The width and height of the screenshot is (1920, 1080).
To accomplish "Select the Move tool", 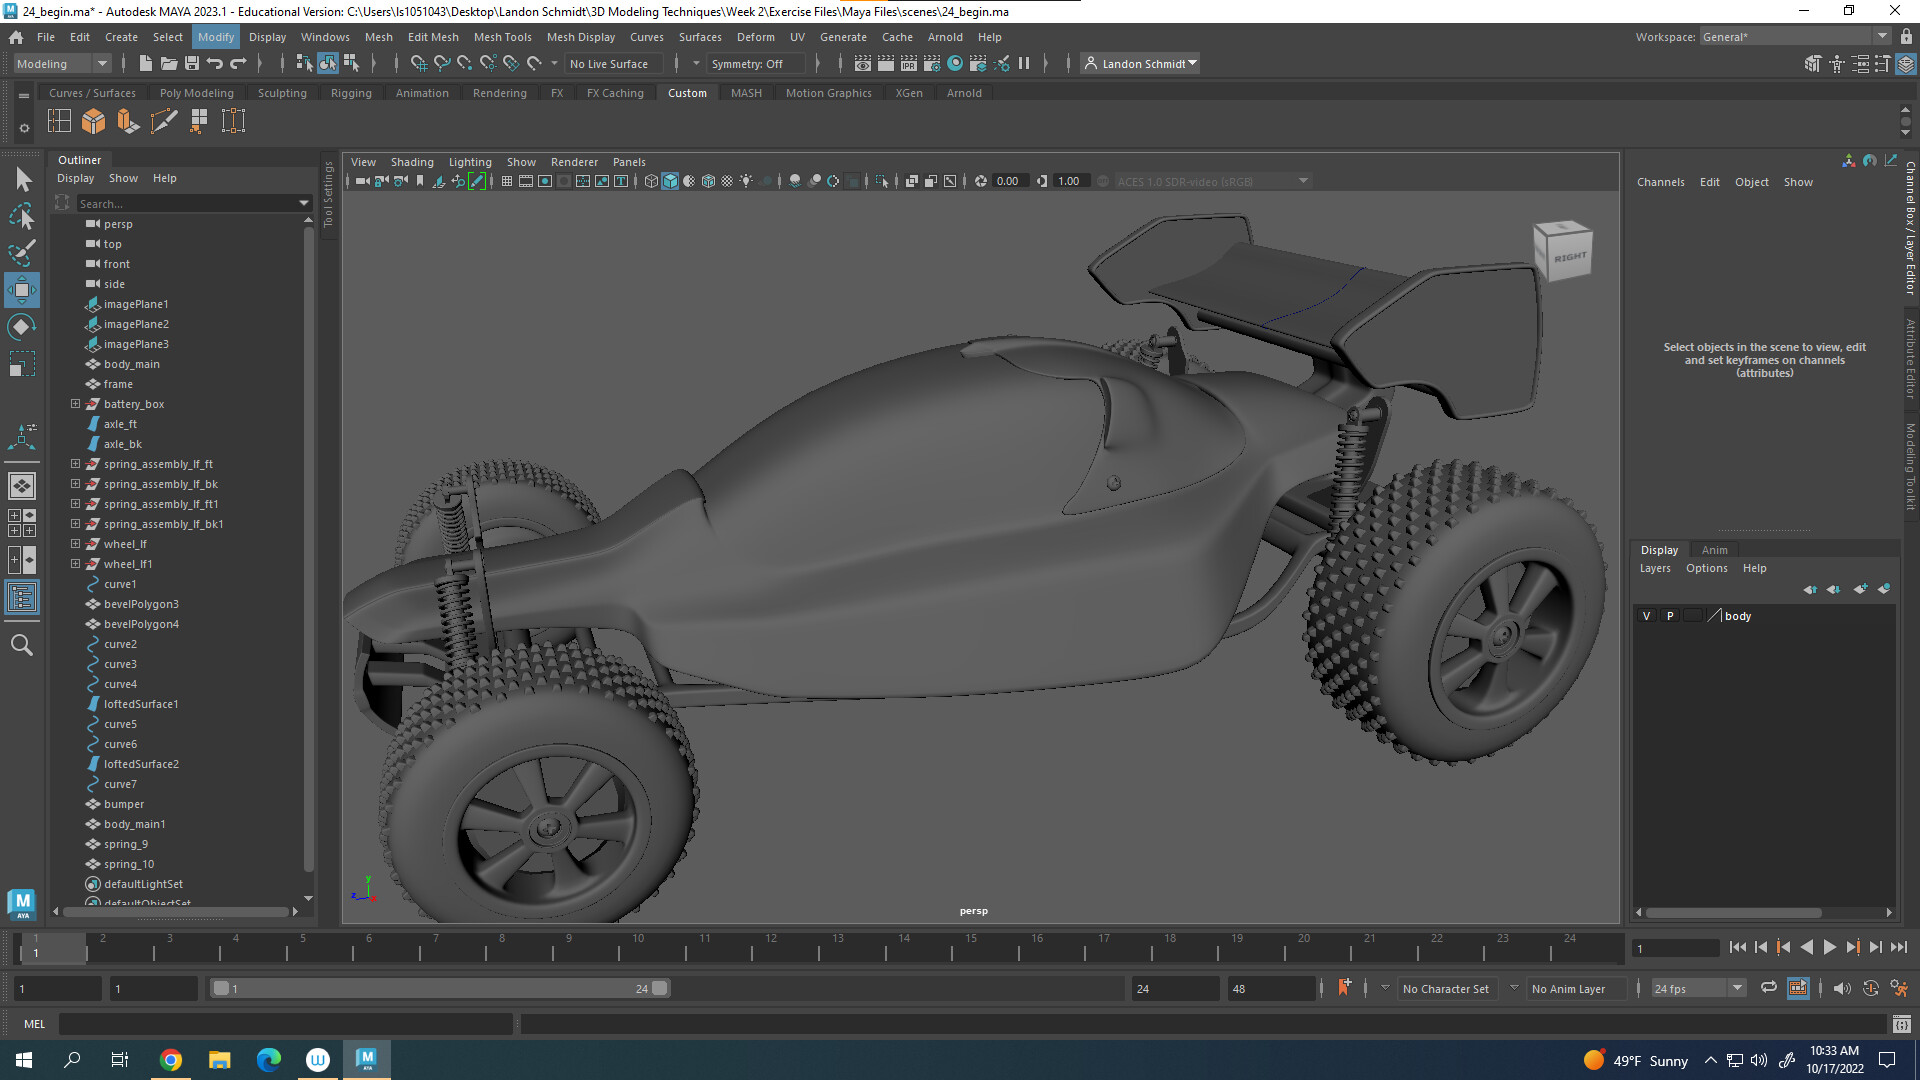I will tap(21, 290).
